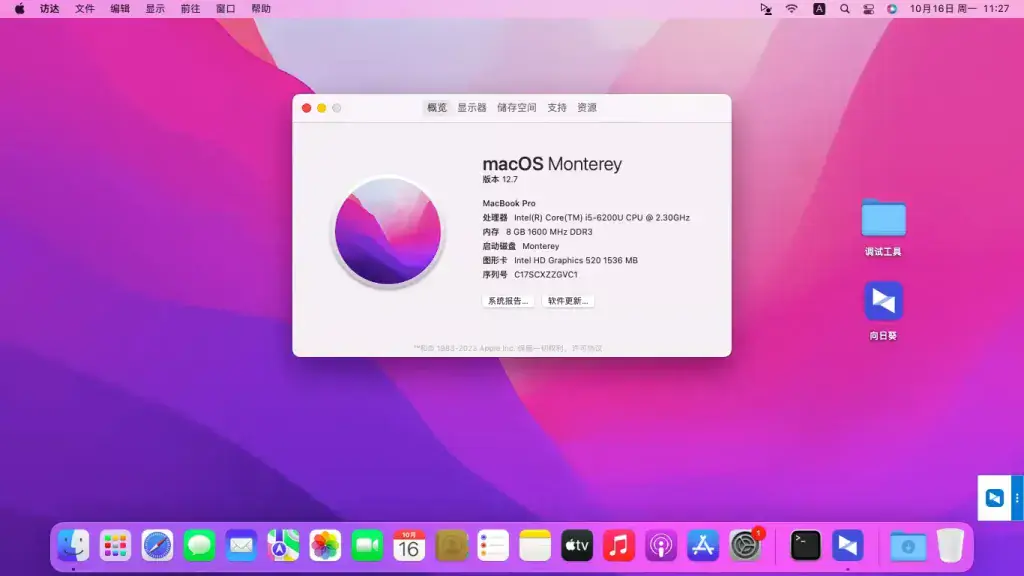Open the 许可协议 link in the footer

[587, 349]
